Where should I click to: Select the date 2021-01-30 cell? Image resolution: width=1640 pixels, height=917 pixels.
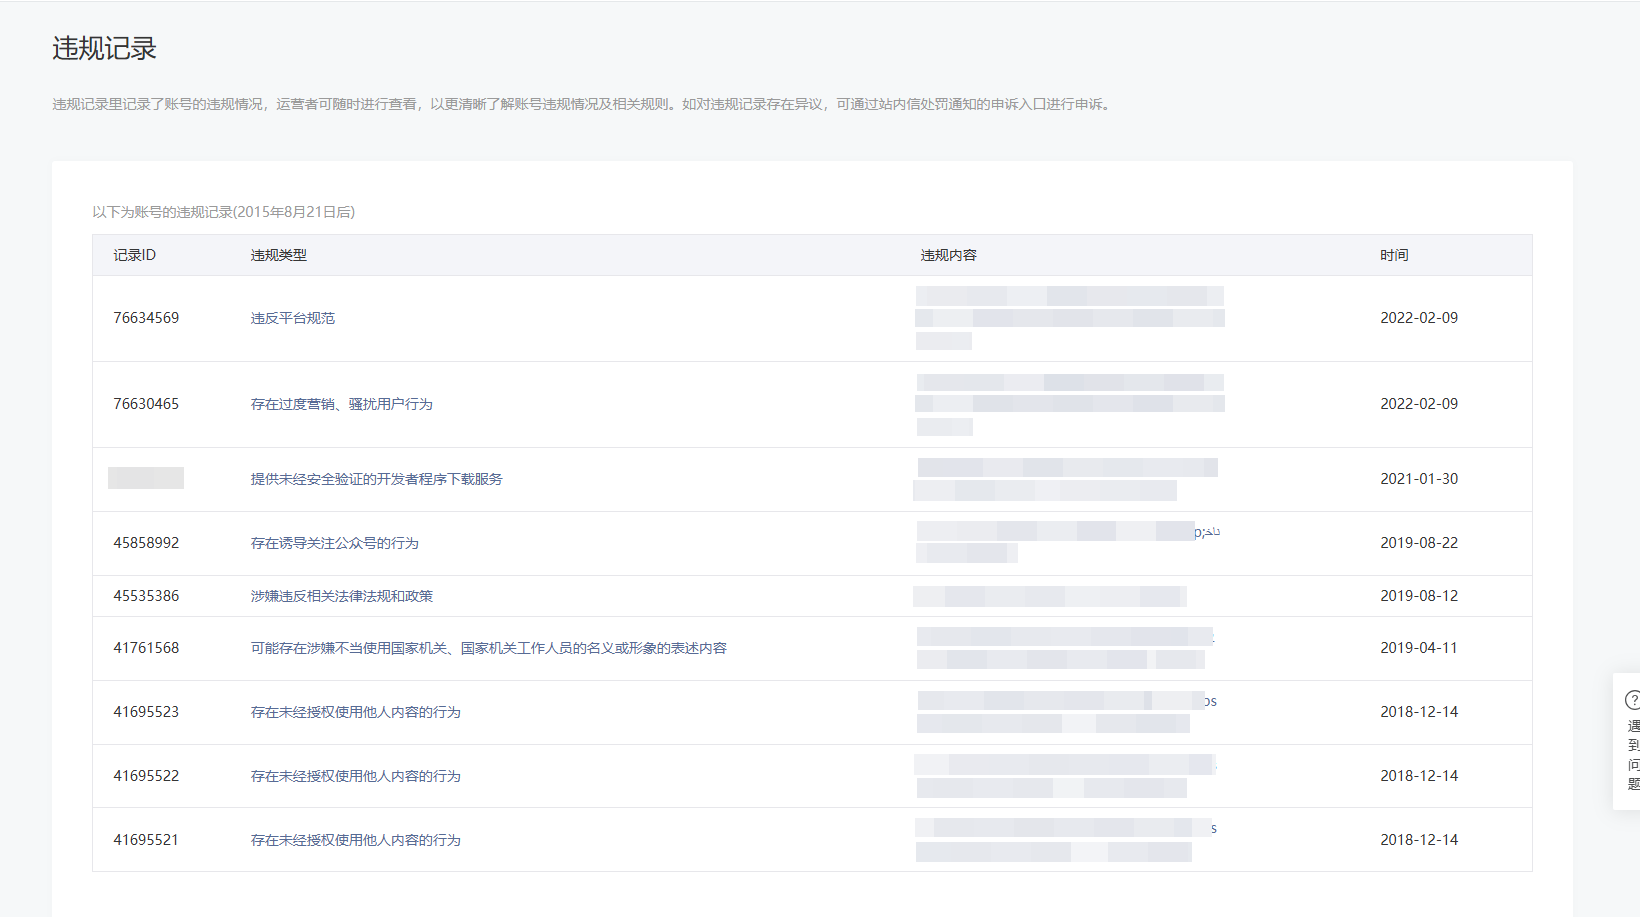1419,479
